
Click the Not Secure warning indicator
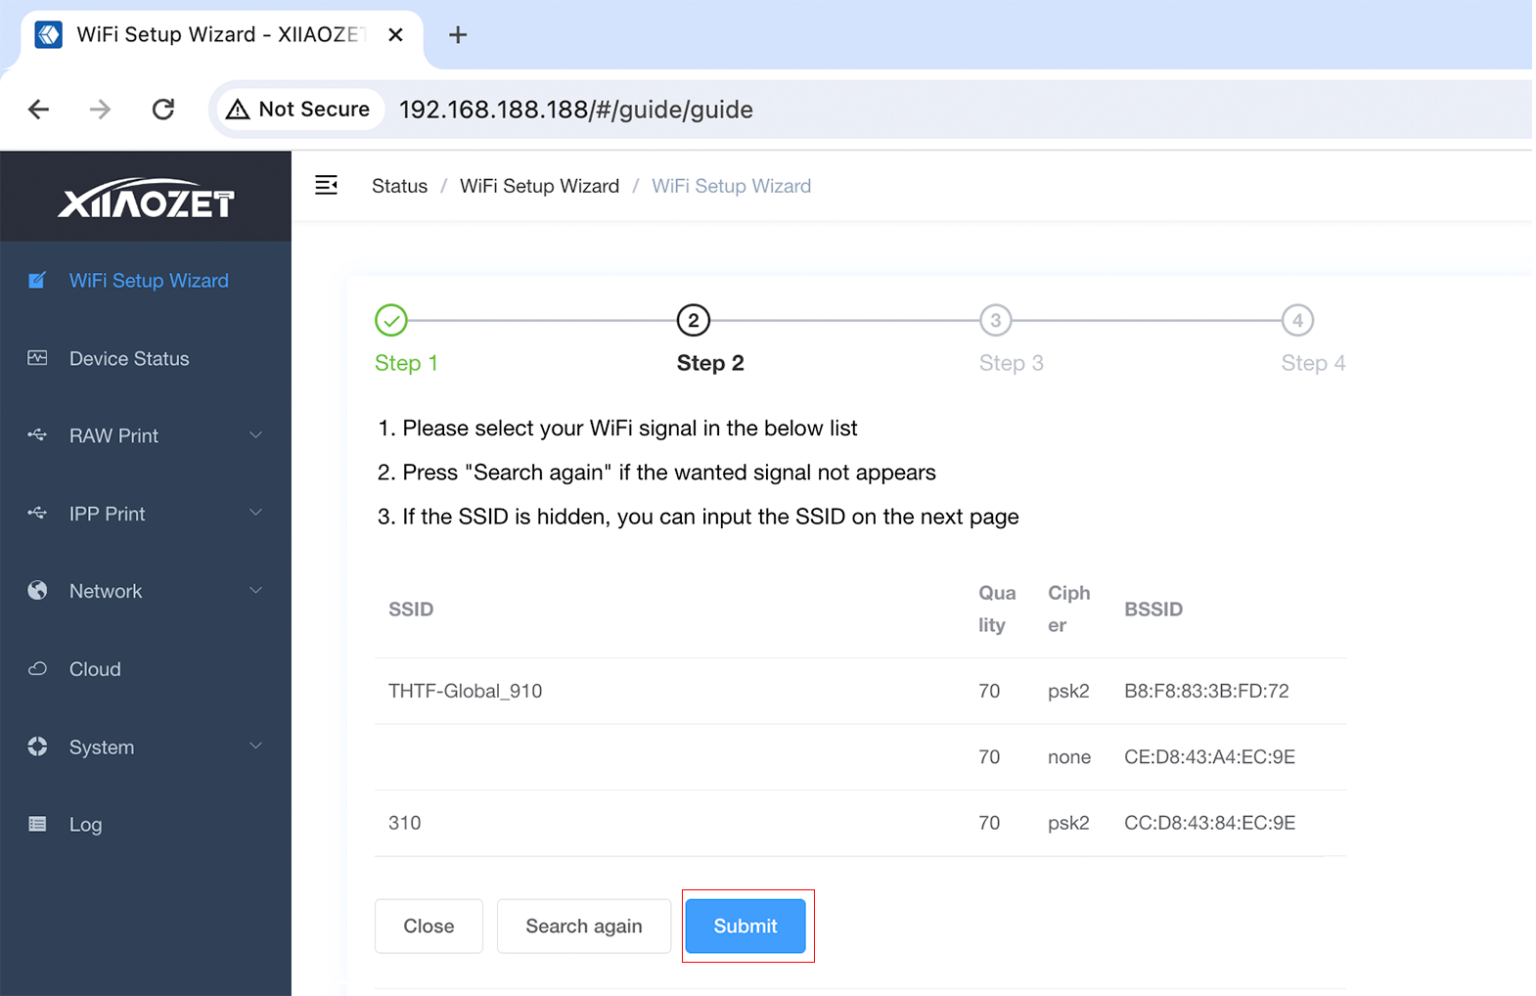pos(299,109)
